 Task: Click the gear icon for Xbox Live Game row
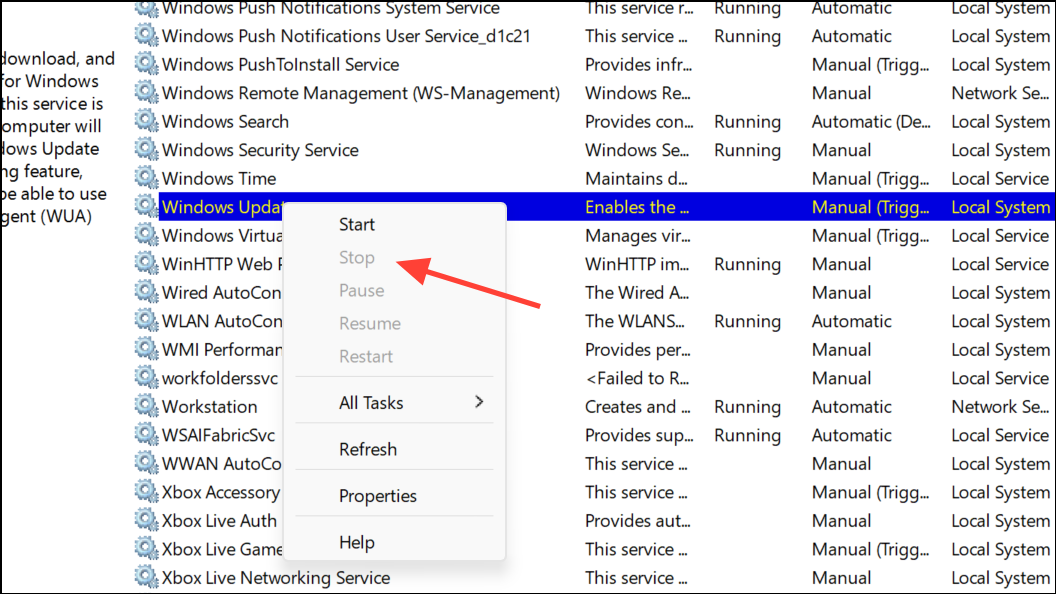coord(146,548)
